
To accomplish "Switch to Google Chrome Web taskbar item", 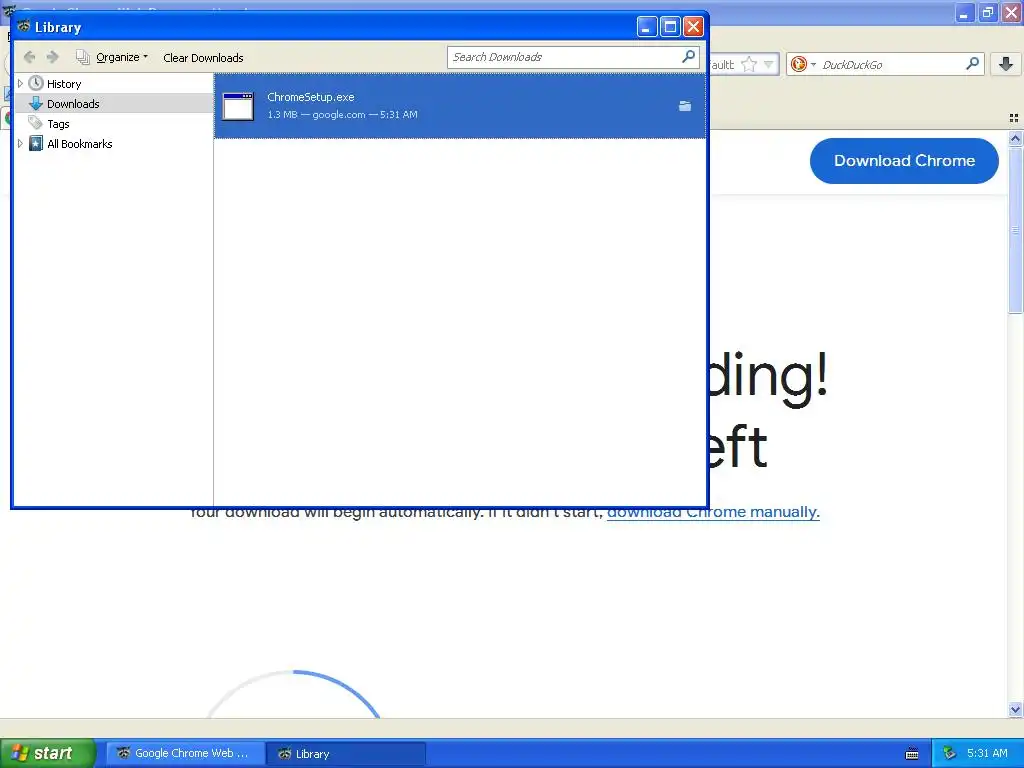I will [185, 754].
